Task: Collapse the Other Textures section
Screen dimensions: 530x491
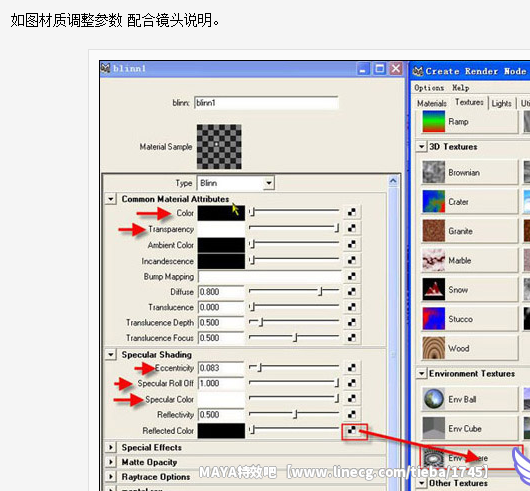Action: (x=421, y=483)
